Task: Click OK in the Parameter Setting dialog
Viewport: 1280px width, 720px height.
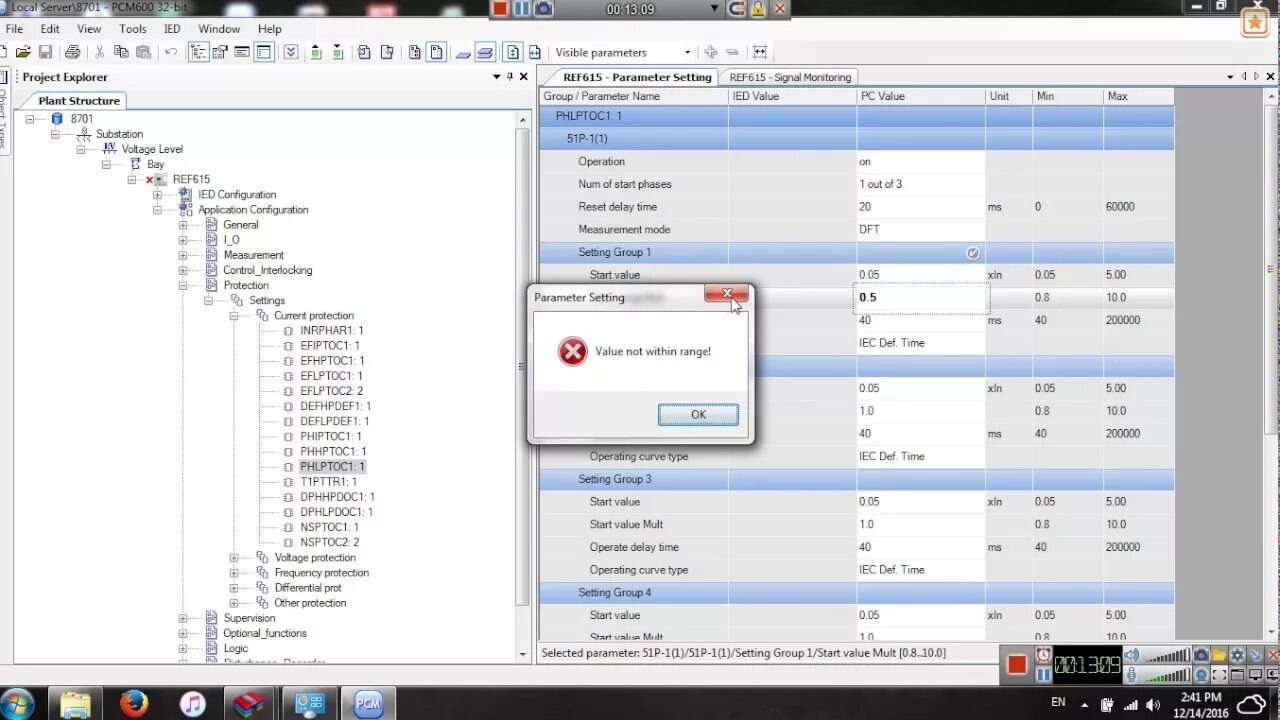Action: click(698, 414)
